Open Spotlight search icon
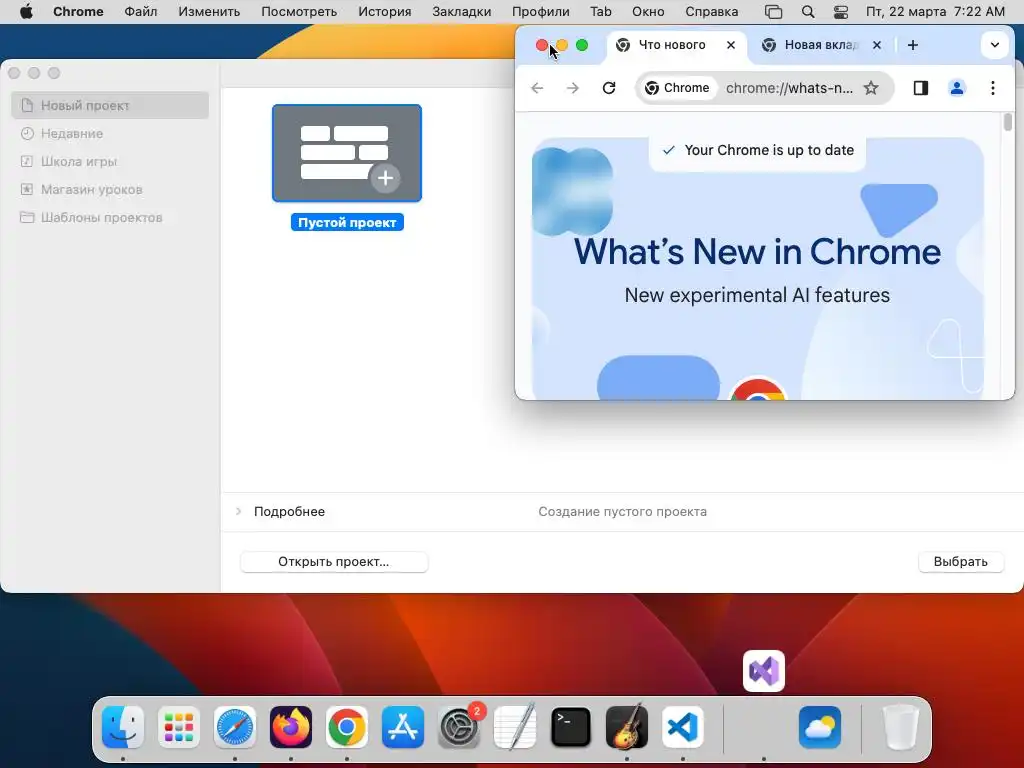Image resolution: width=1024 pixels, height=768 pixels. [808, 12]
